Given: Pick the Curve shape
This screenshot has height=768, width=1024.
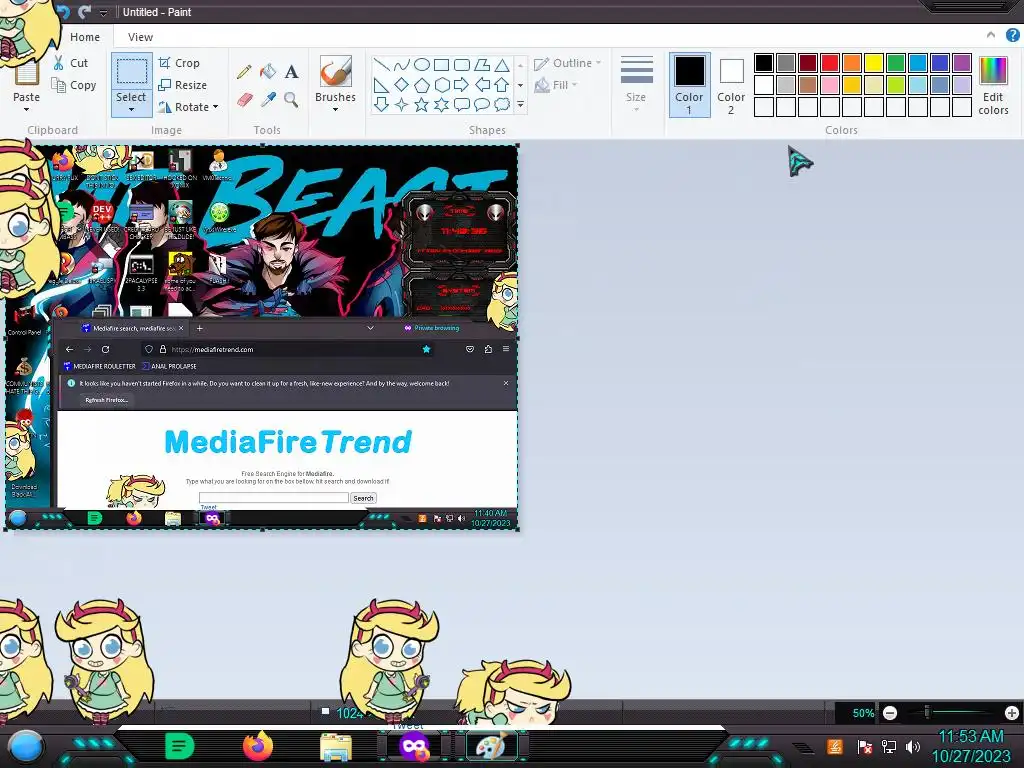Looking at the screenshot, I should click(402, 65).
